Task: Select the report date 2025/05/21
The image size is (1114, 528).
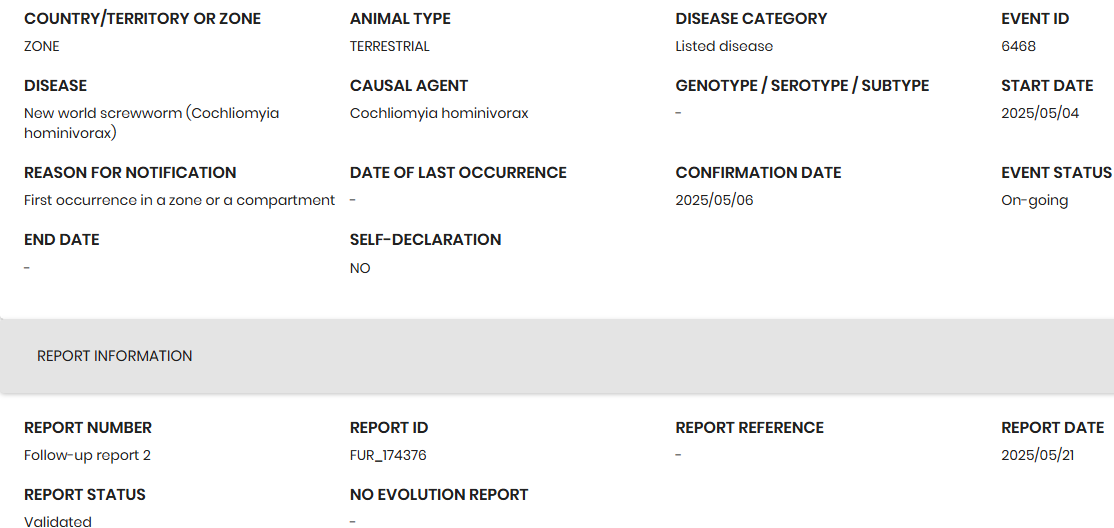Action: pyautogui.click(x=1038, y=455)
